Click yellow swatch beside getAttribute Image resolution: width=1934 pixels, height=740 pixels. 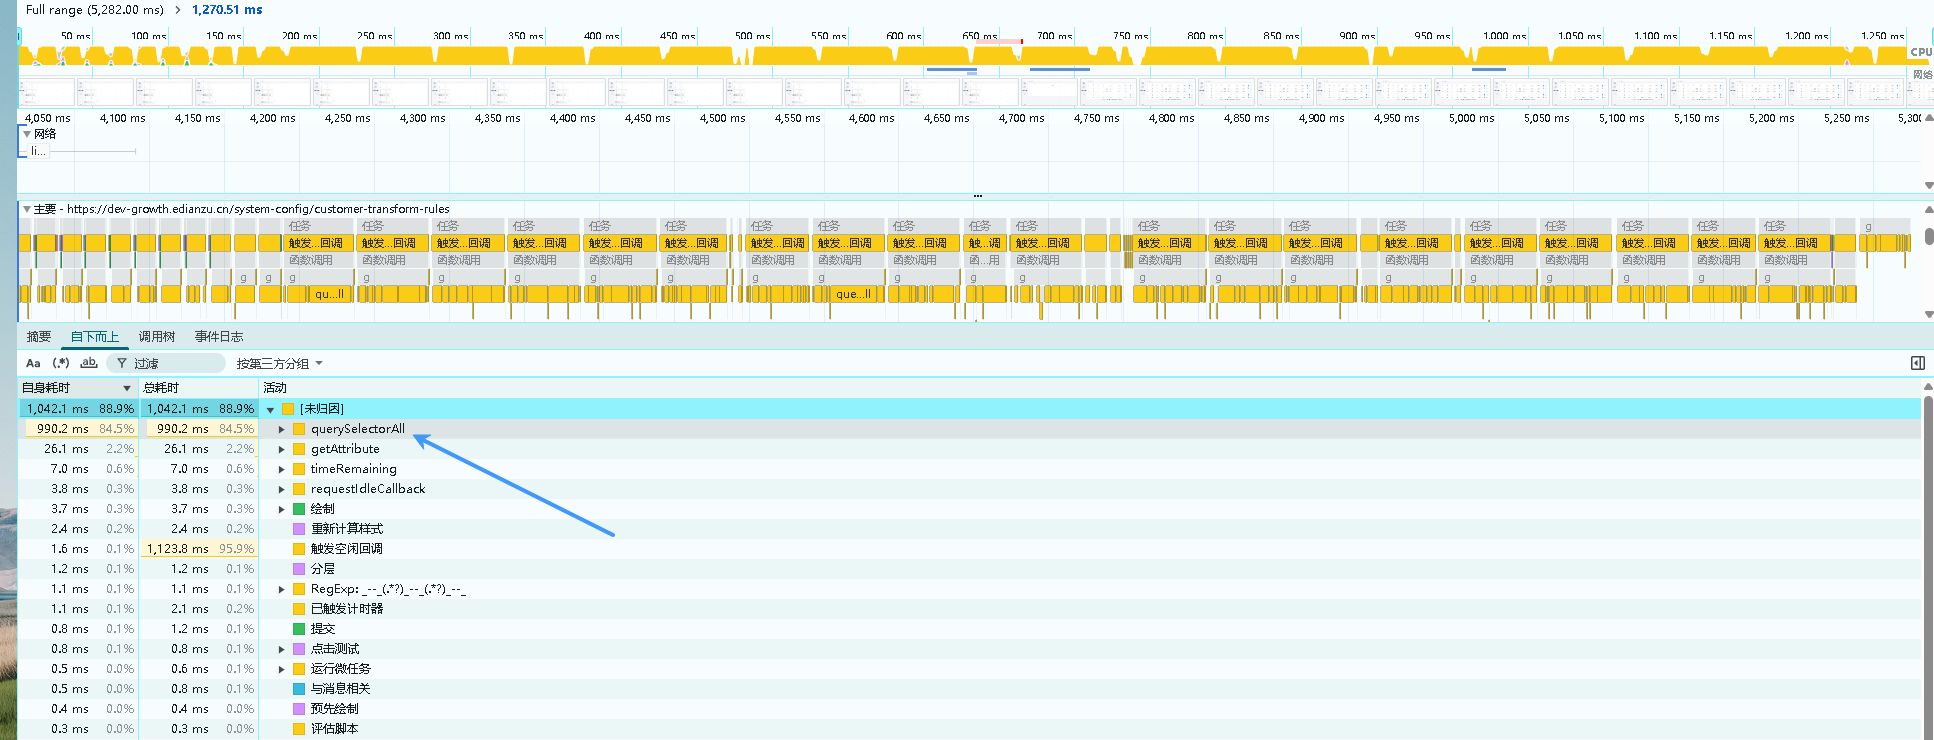click(x=299, y=449)
